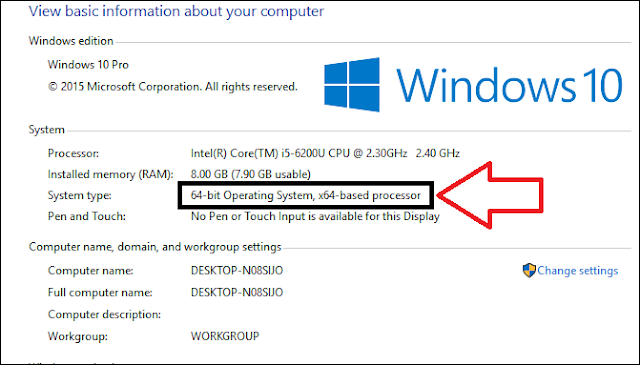Viewport: 640px width, 365px height.
Task: Click the WORKGROUP value
Action: coord(225,336)
